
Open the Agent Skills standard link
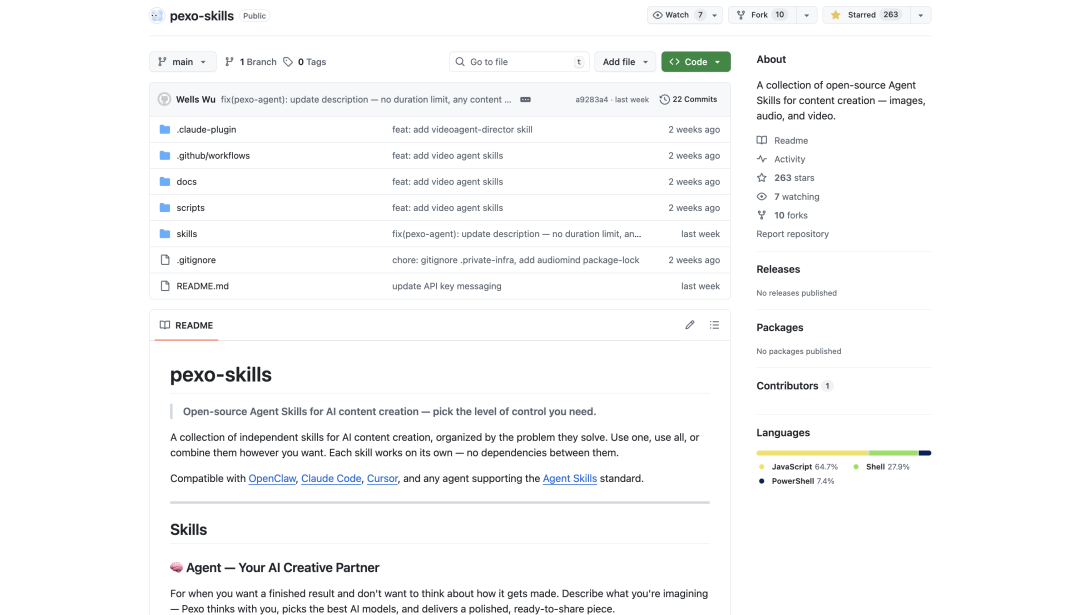coord(570,479)
